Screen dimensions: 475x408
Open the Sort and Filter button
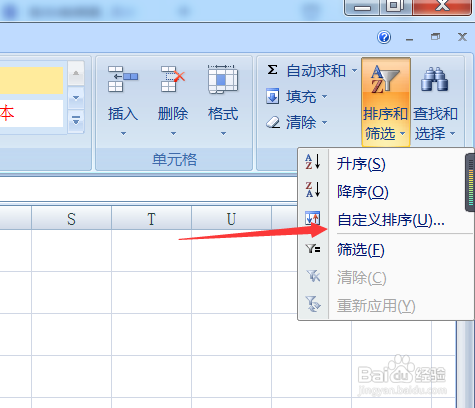[386, 102]
